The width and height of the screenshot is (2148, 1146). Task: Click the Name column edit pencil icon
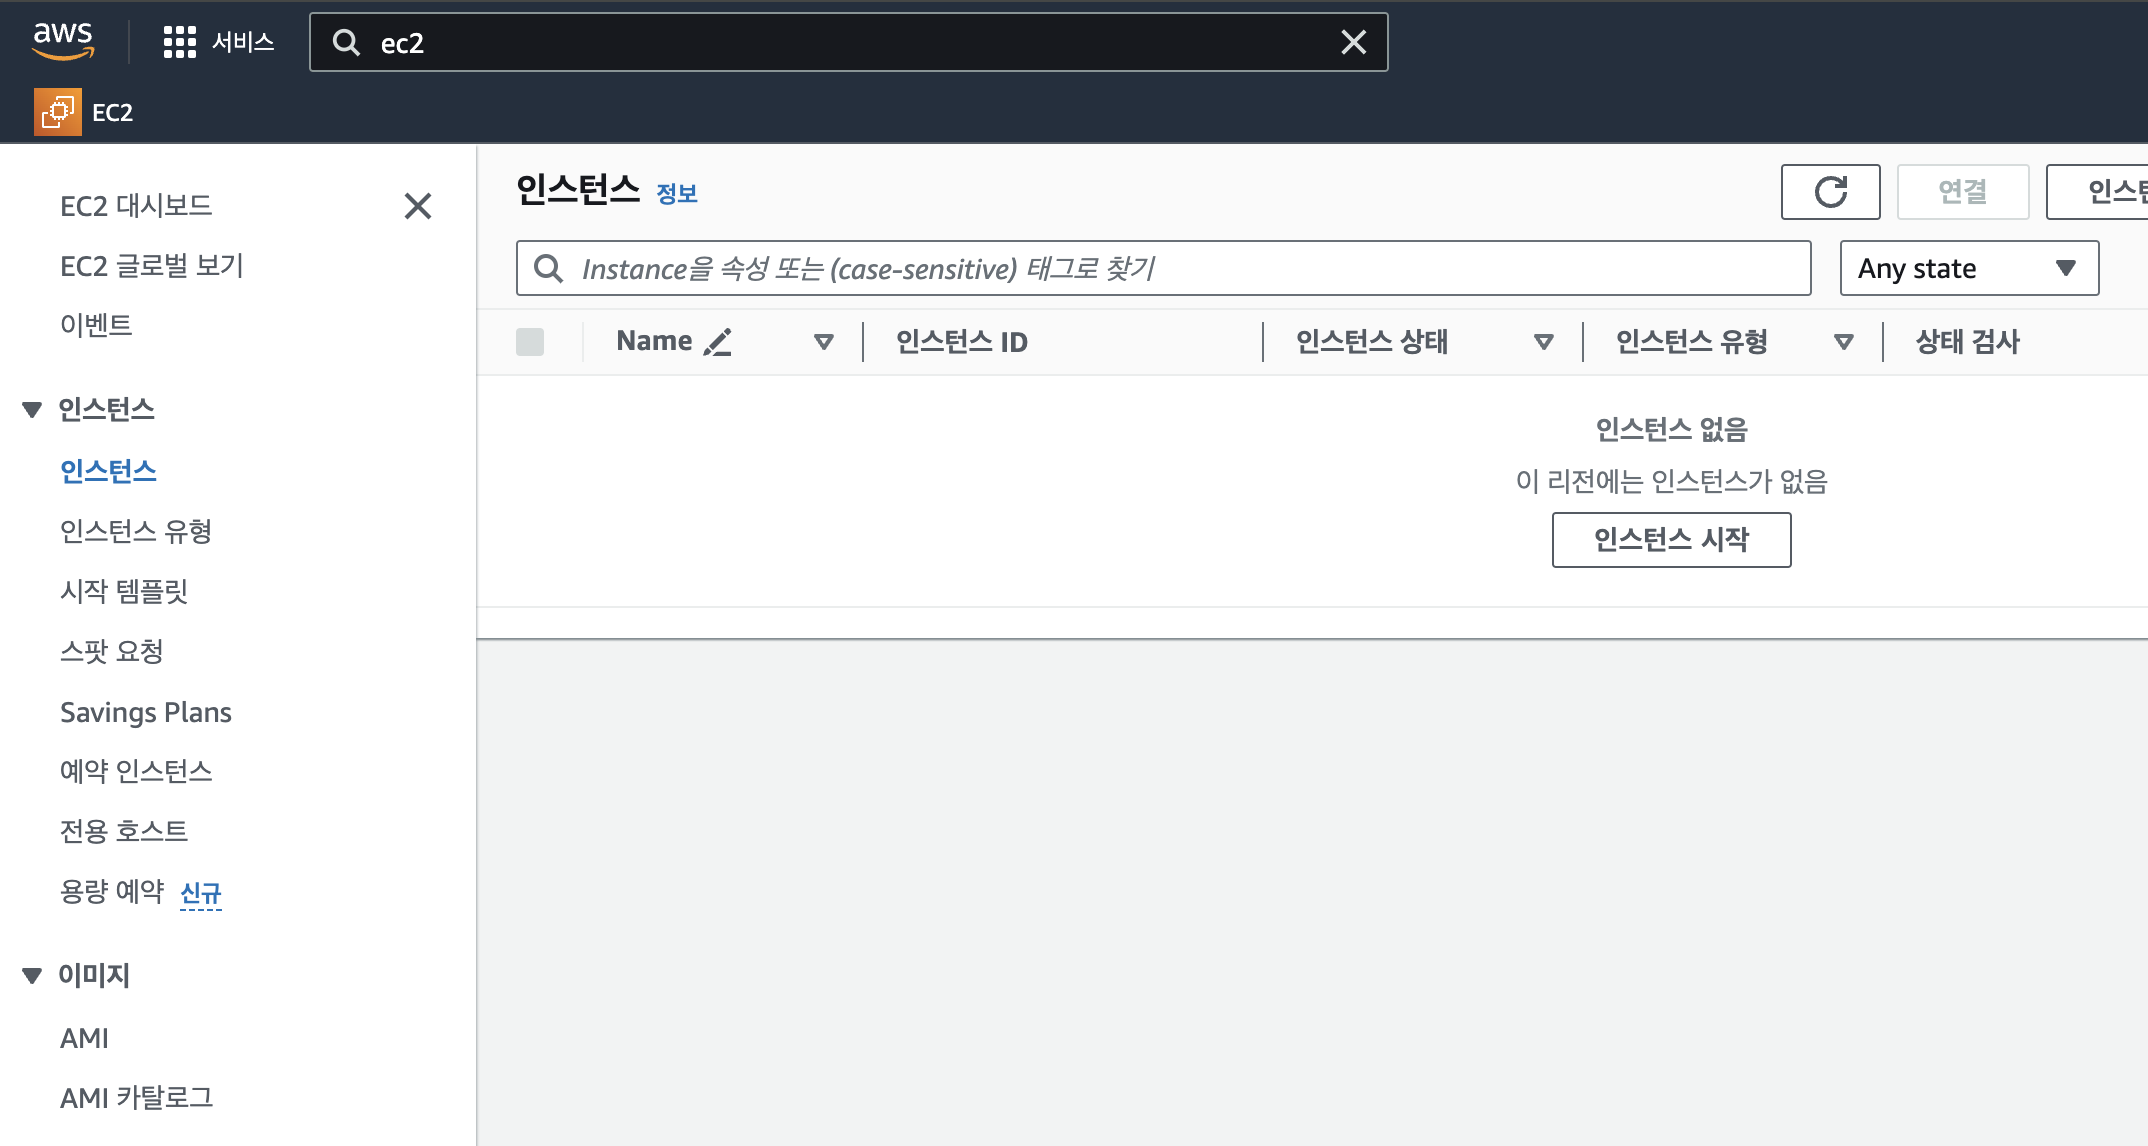(x=718, y=342)
